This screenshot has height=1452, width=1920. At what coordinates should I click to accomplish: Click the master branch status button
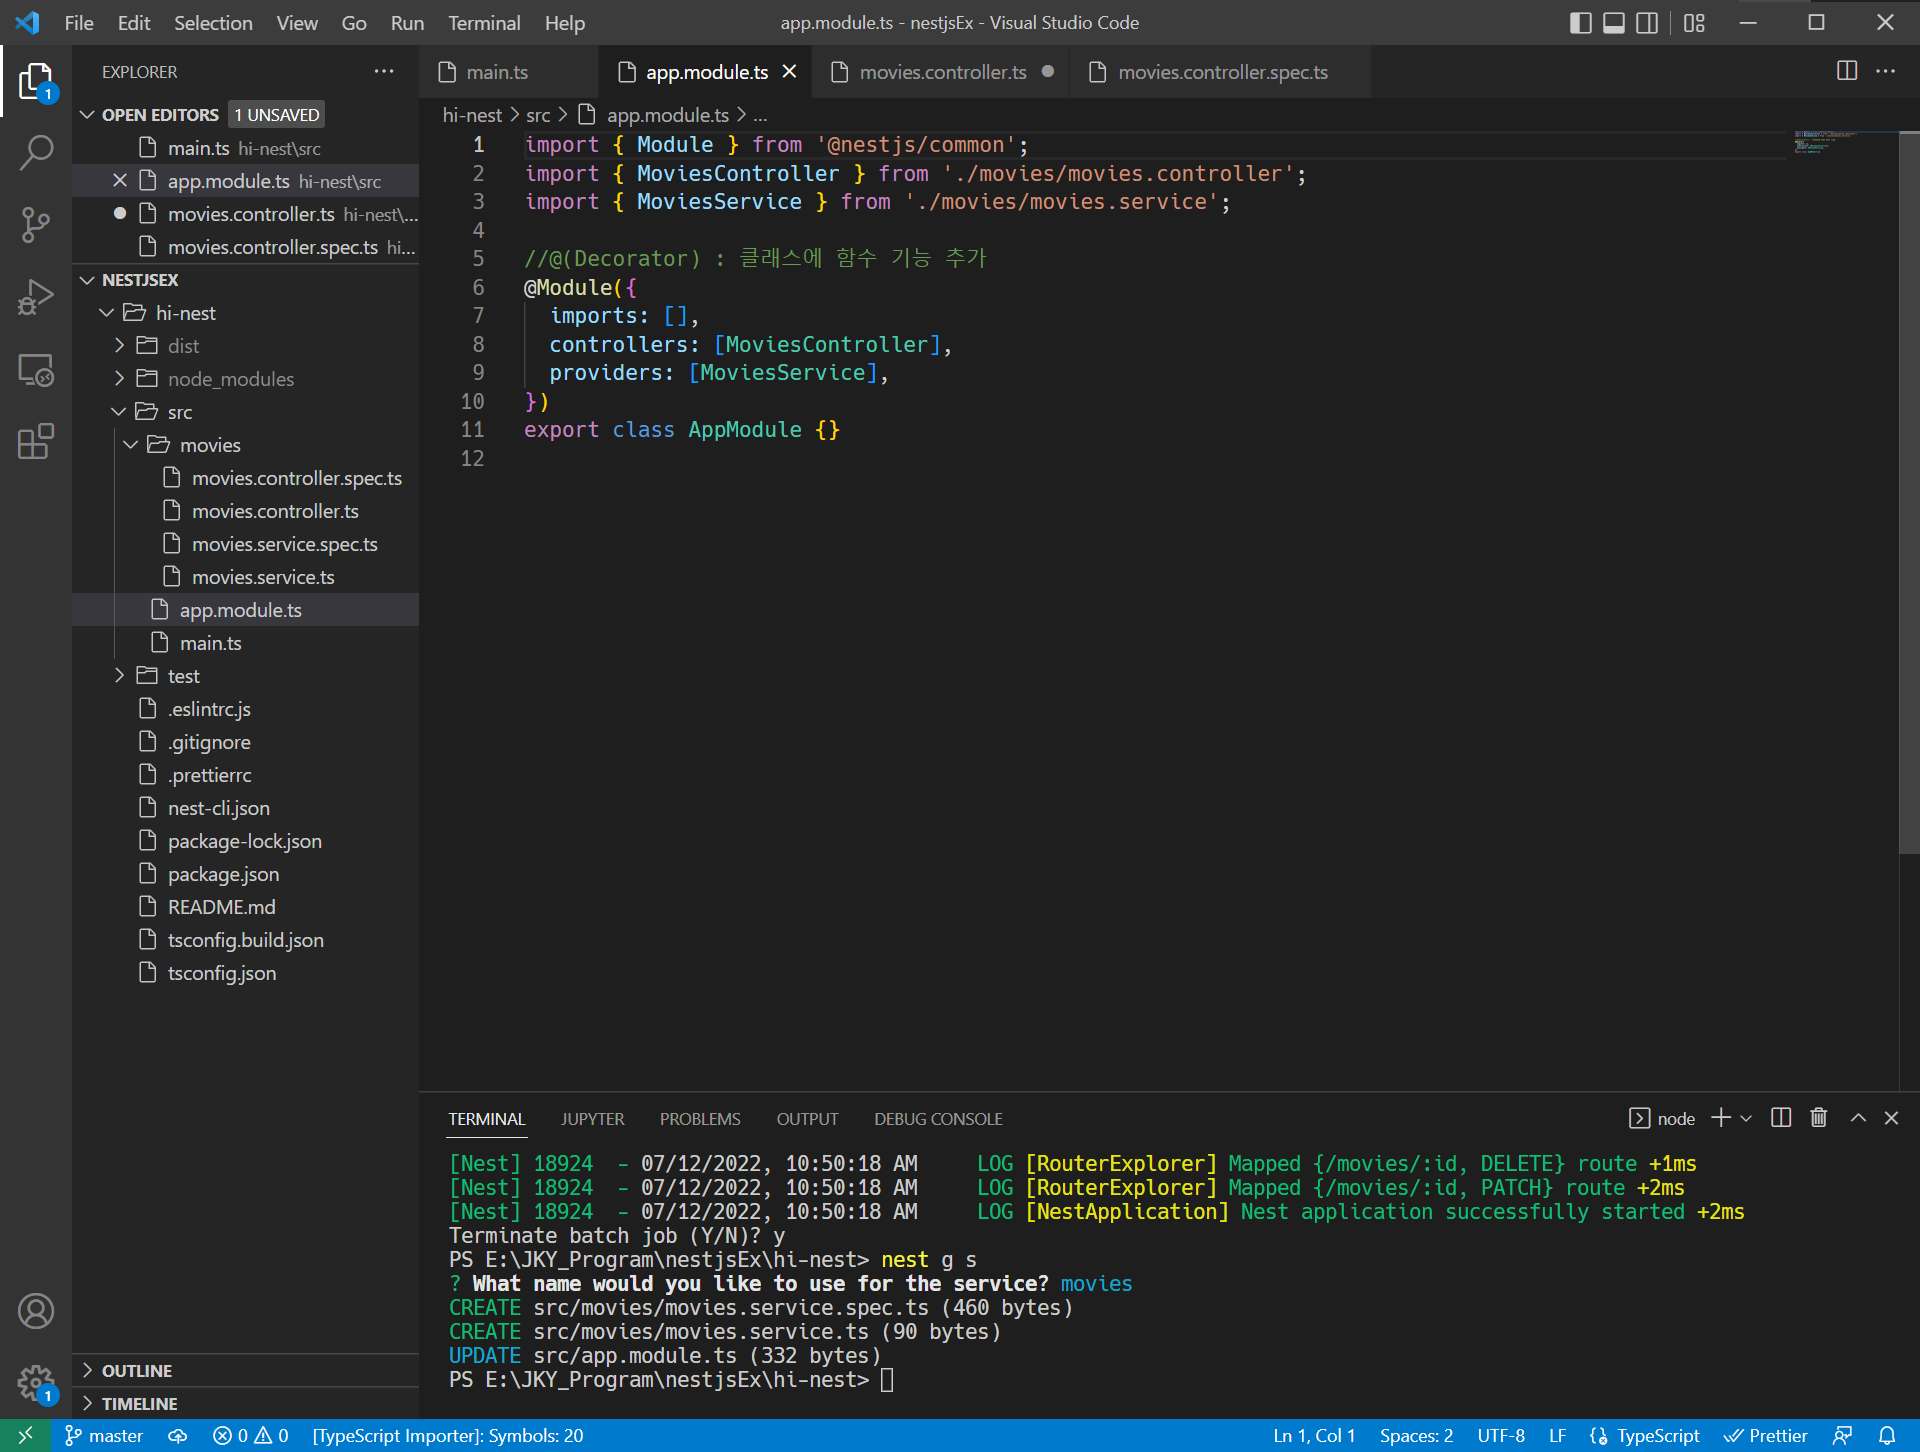coord(104,1436)
